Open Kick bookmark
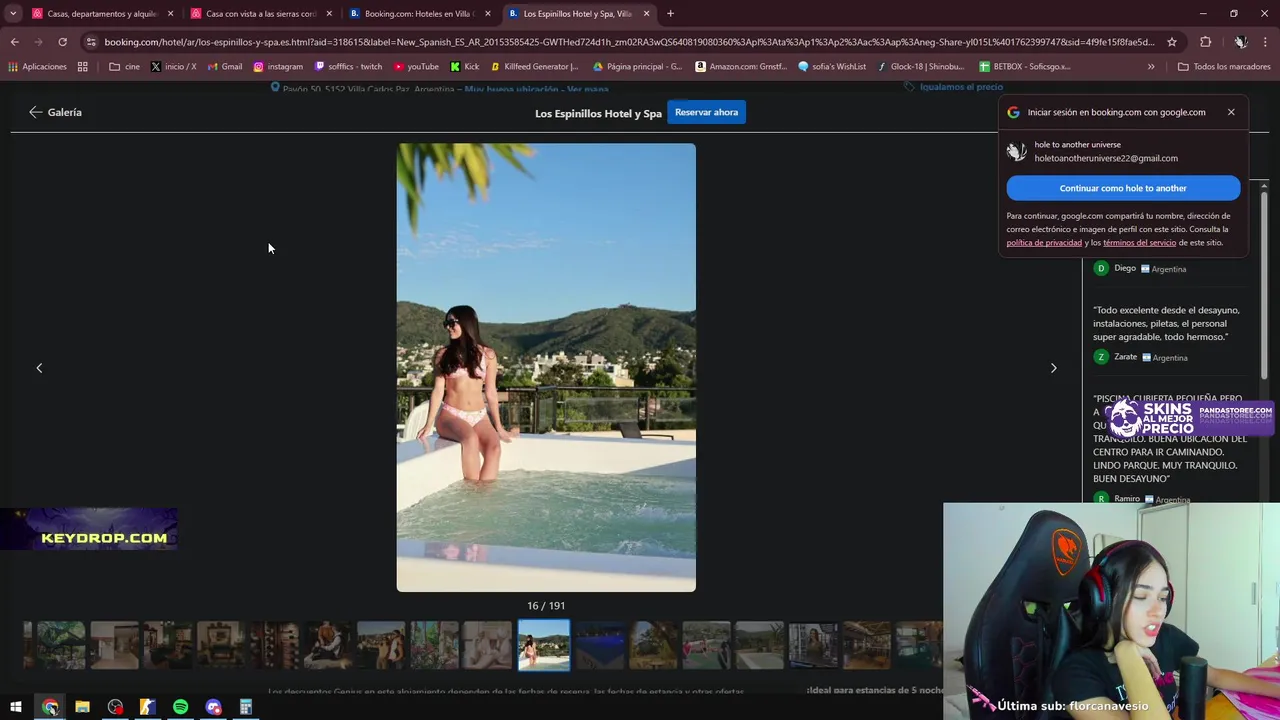1280x720 pixels. (465, 67)
